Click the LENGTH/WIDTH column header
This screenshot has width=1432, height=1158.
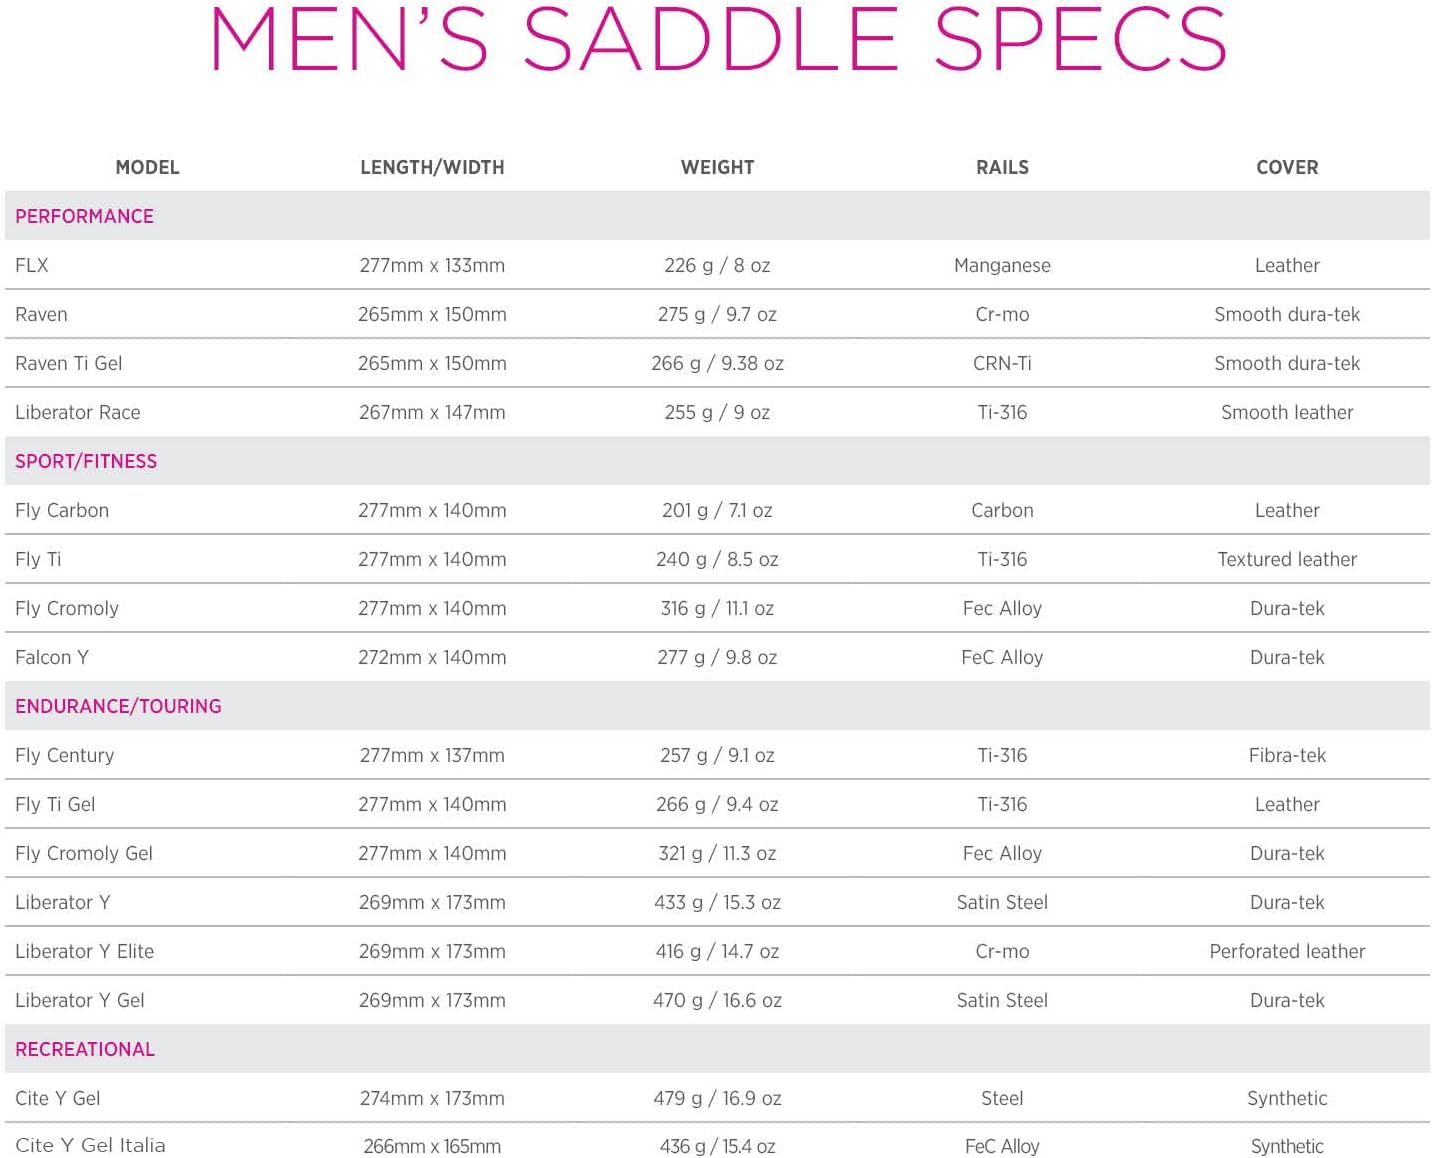pos(432,168)
